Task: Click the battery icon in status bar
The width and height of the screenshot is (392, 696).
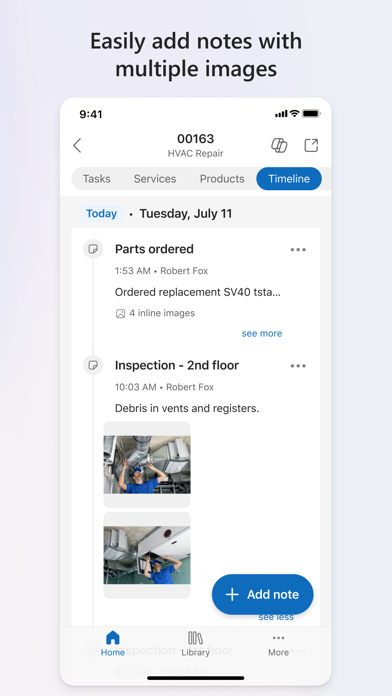Action: pyautogui.click(x=311, y=114)
